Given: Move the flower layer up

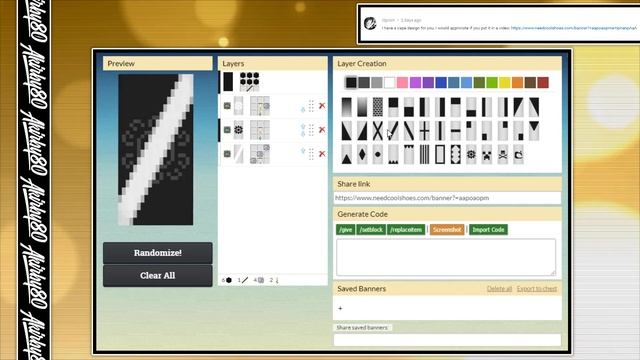Looking at the screenshot, I should click(303, 127).
